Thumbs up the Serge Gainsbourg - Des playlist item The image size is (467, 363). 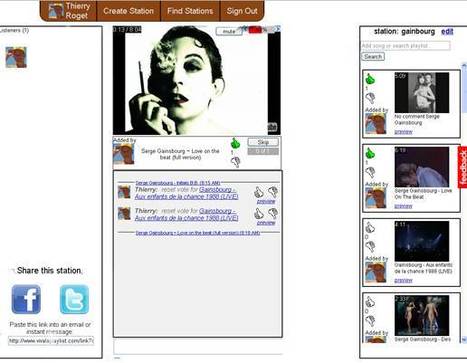[x=370, y=302]
